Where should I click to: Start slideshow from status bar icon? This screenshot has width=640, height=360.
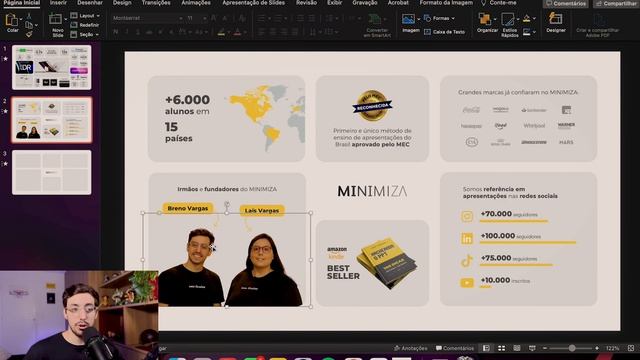click(532, 348)
